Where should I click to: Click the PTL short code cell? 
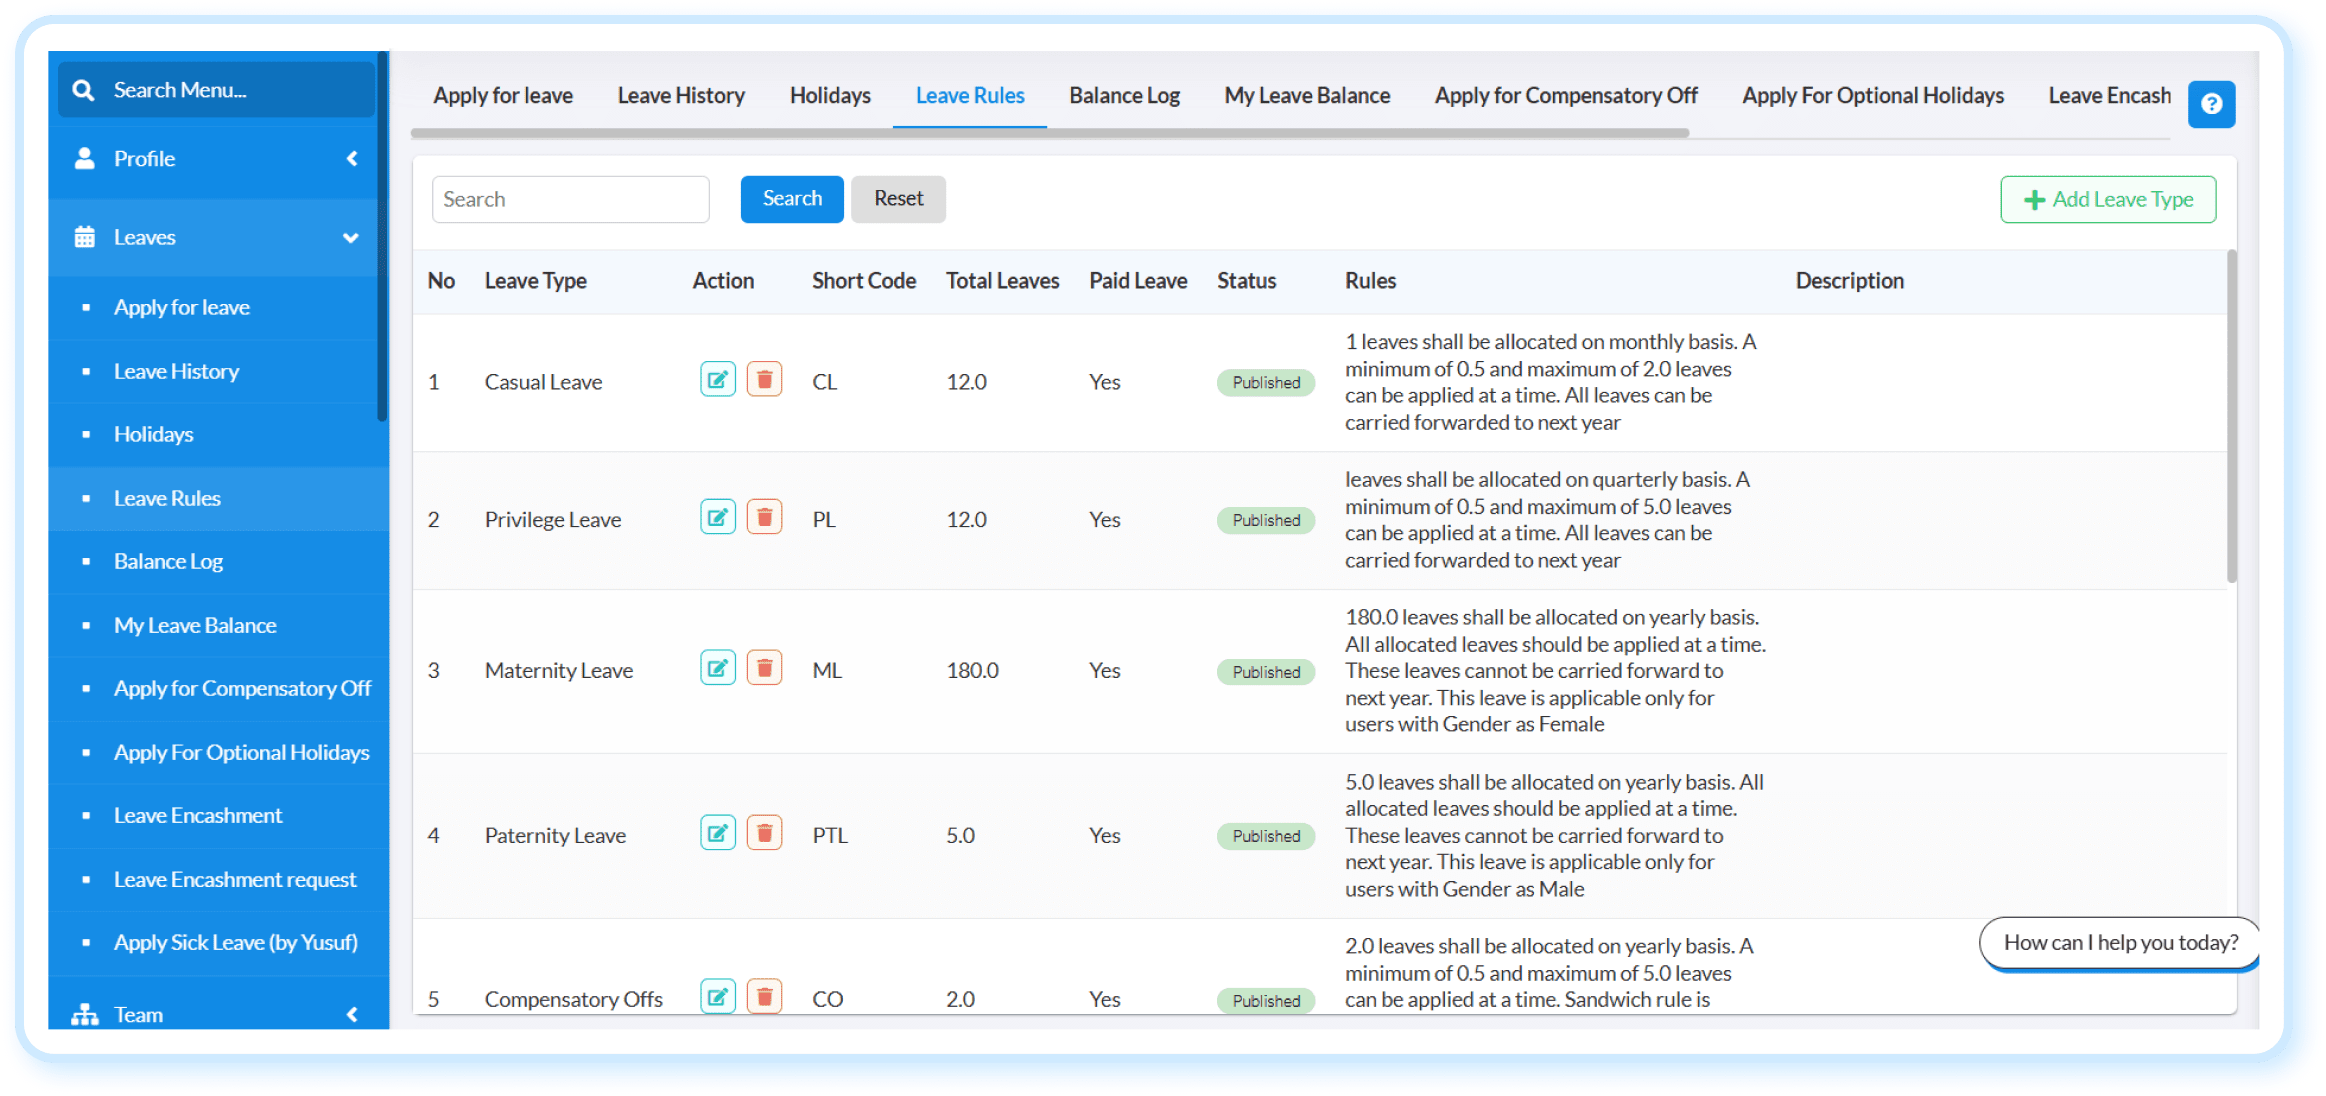coord(829,836)
